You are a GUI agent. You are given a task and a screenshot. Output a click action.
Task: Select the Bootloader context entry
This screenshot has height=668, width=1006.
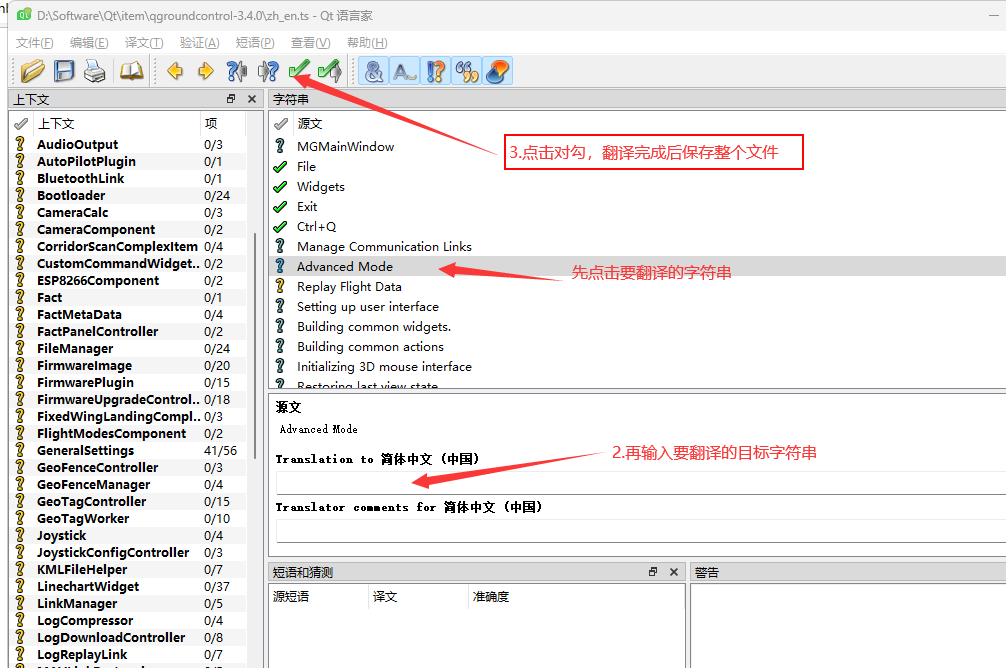pyautogui.click(x=70, y=195)
